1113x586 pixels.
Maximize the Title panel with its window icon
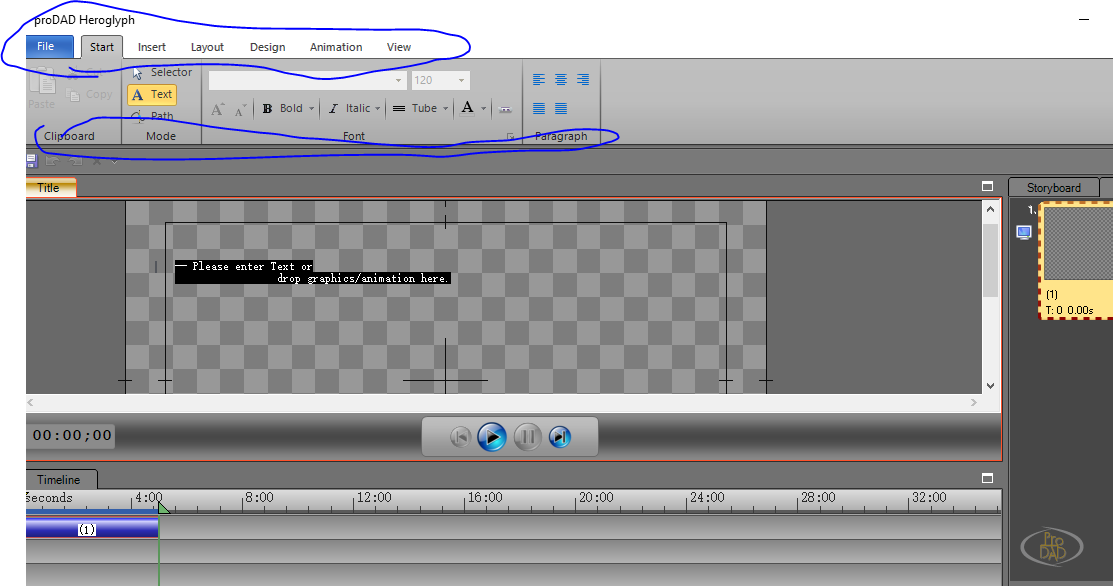tap(987, 186)
